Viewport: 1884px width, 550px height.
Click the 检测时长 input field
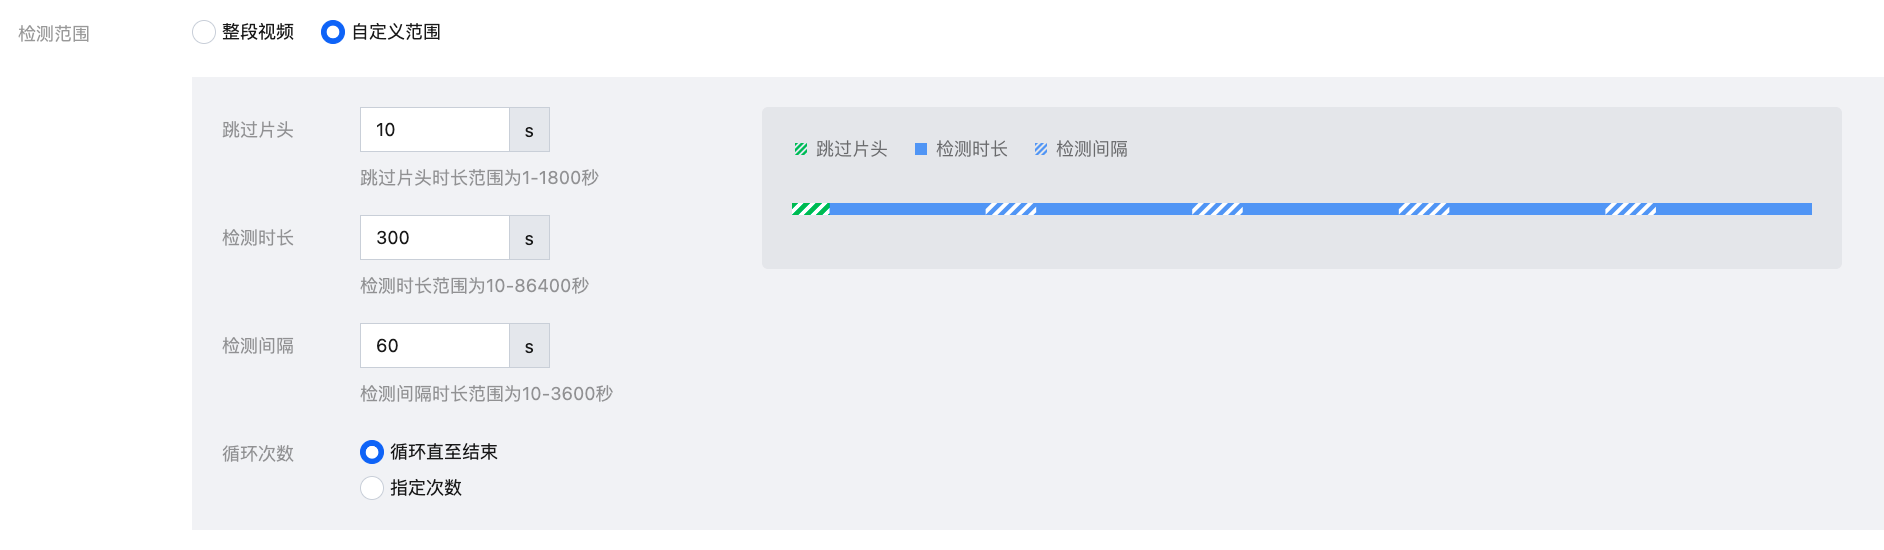(435, 238)
